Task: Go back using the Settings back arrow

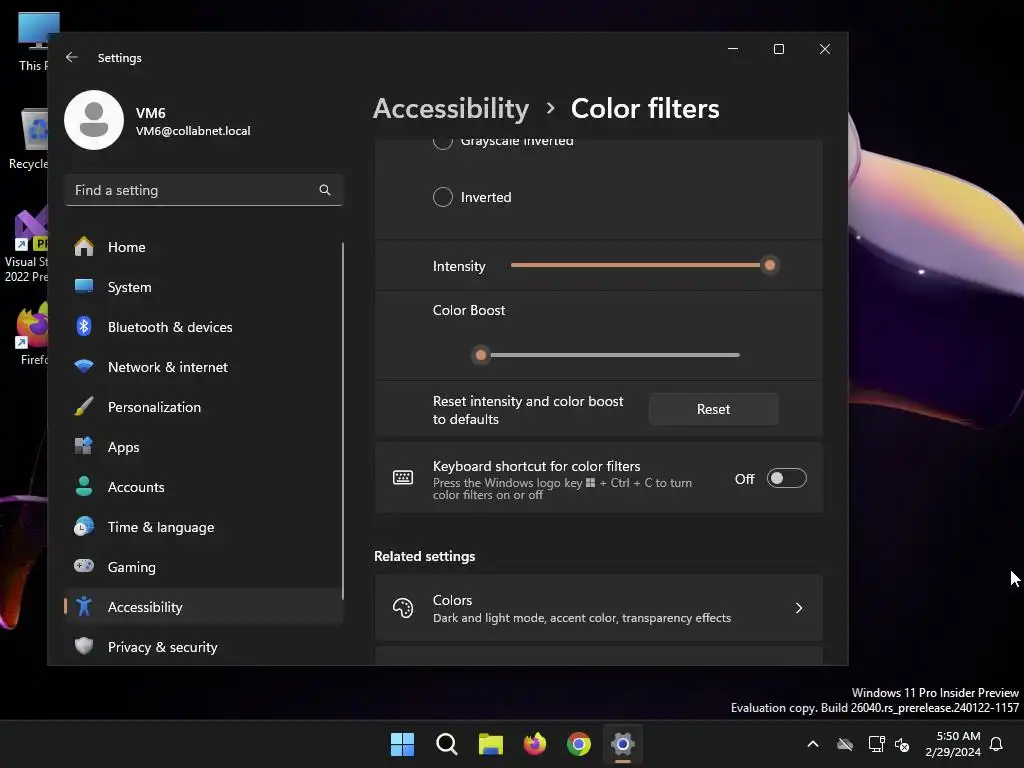Action: pyautogui.click(x=72, y=57)
